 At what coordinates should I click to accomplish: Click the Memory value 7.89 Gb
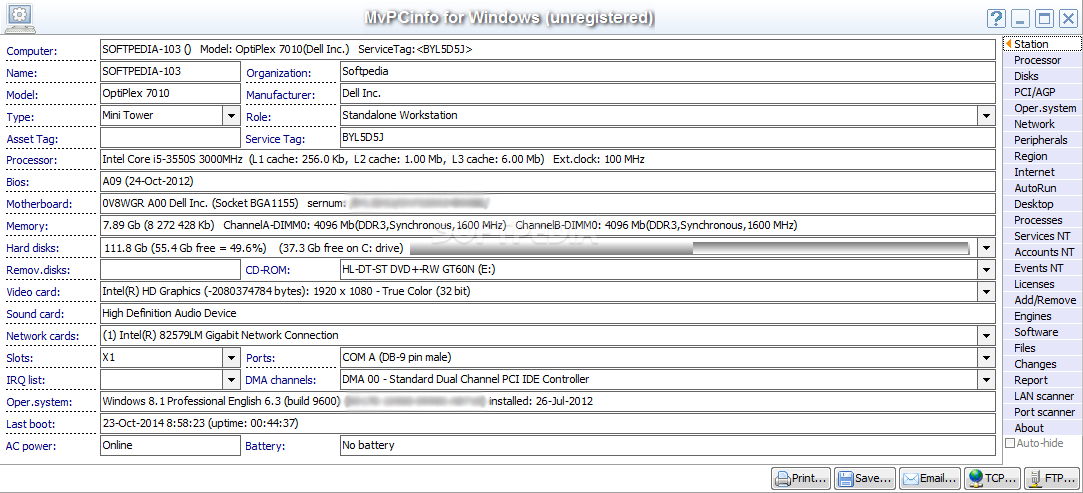coord(548,226)
